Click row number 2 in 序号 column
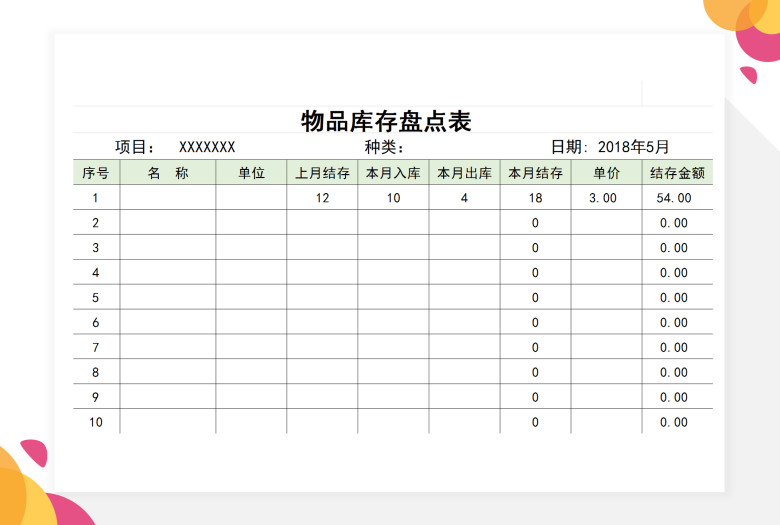780x525 pixels. tap(96, 222)
